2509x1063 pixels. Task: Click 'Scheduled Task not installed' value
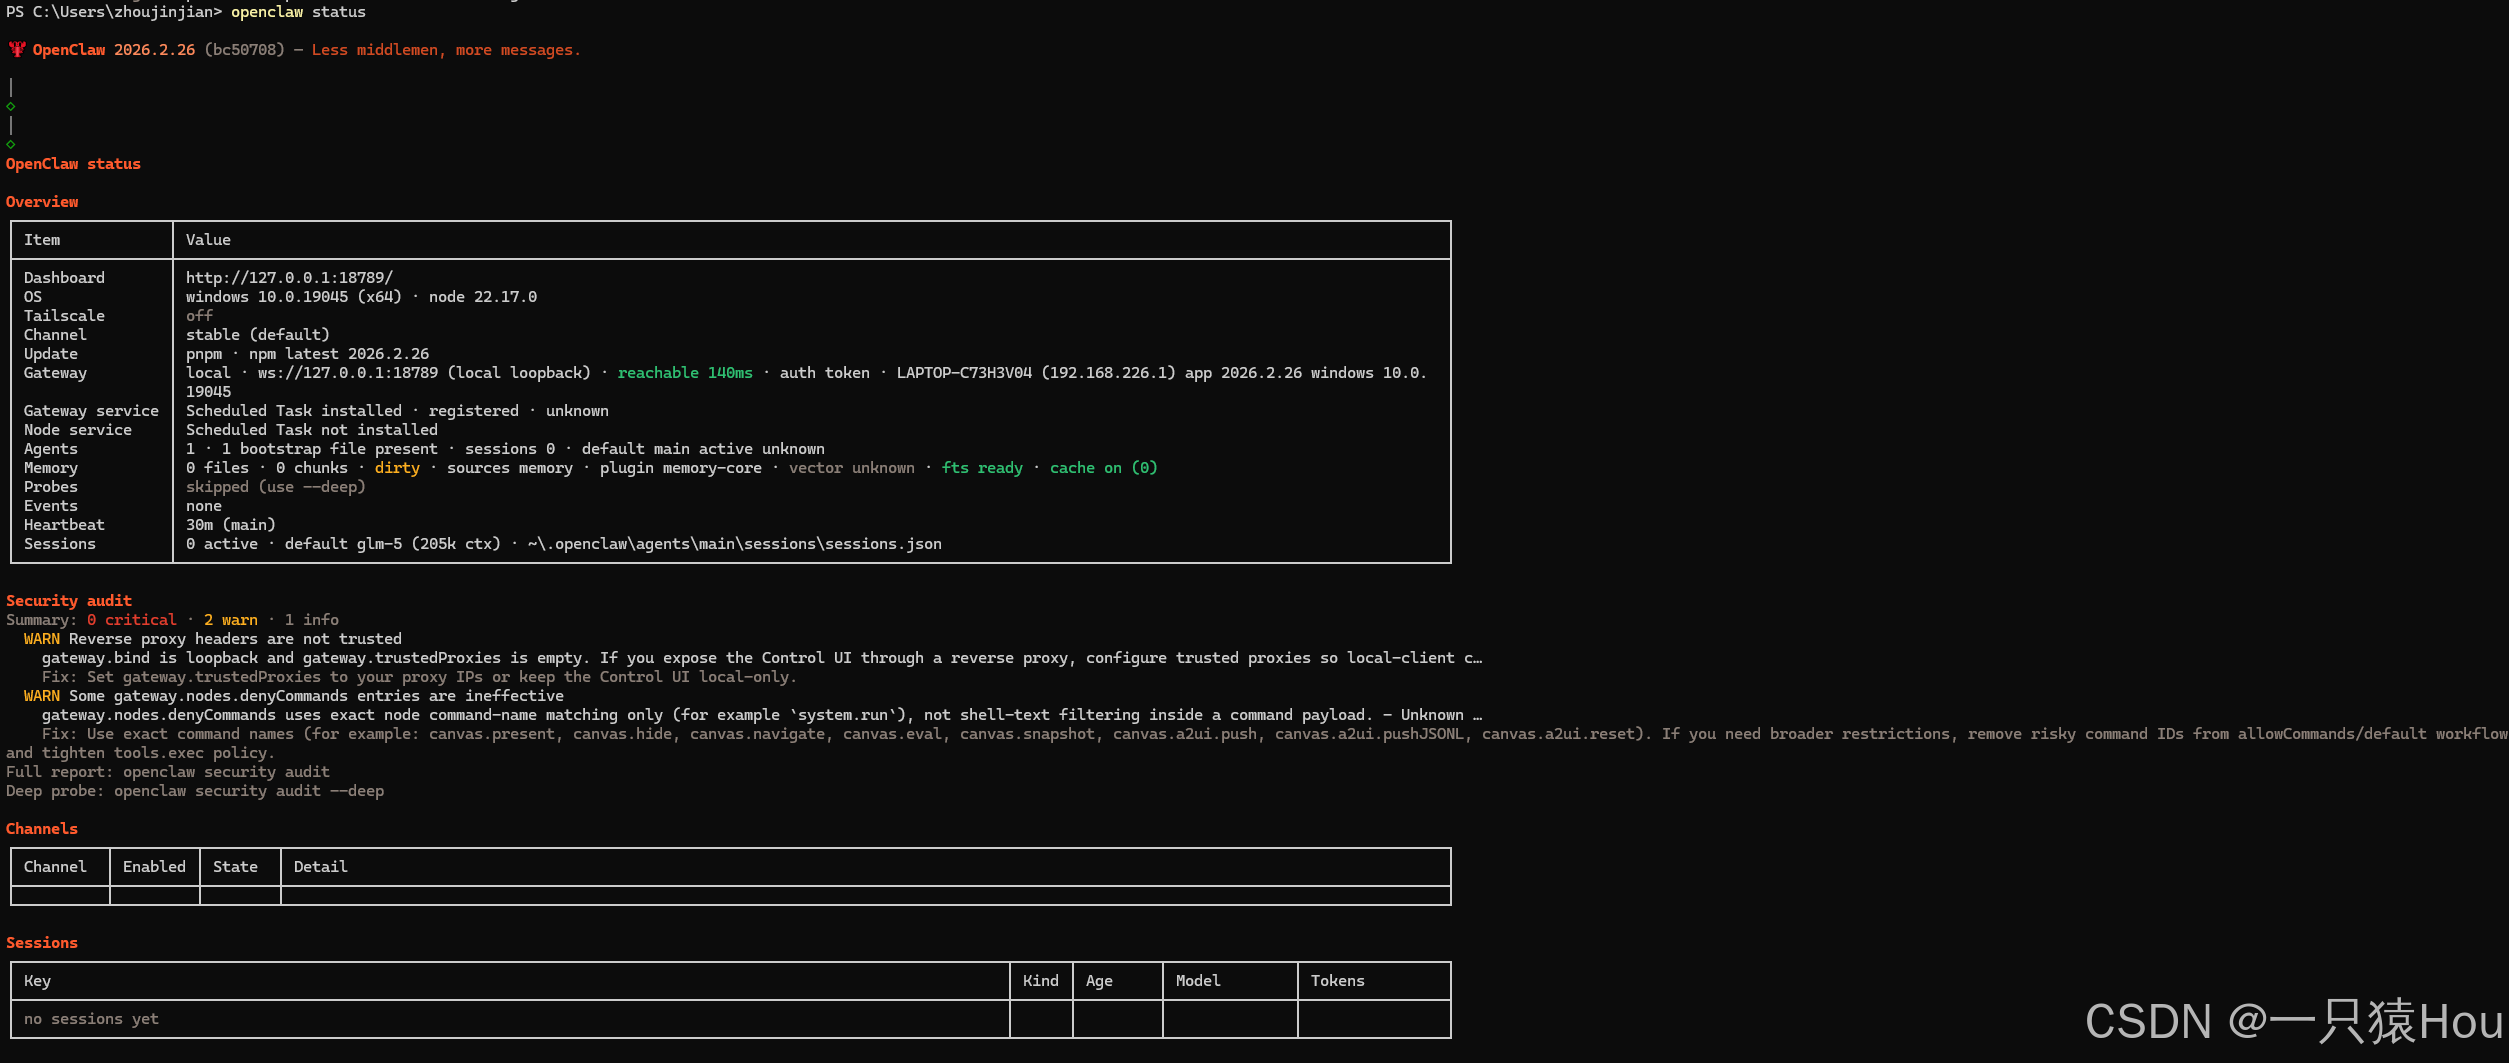click(311, 430)
